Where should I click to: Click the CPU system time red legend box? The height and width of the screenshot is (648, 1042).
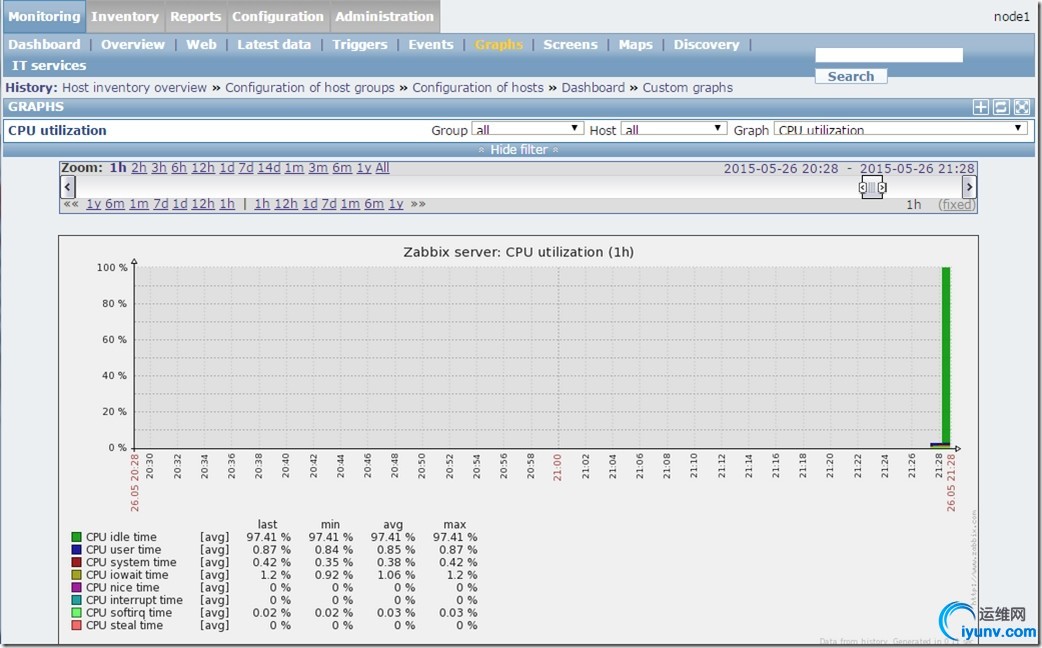(76, 562)
